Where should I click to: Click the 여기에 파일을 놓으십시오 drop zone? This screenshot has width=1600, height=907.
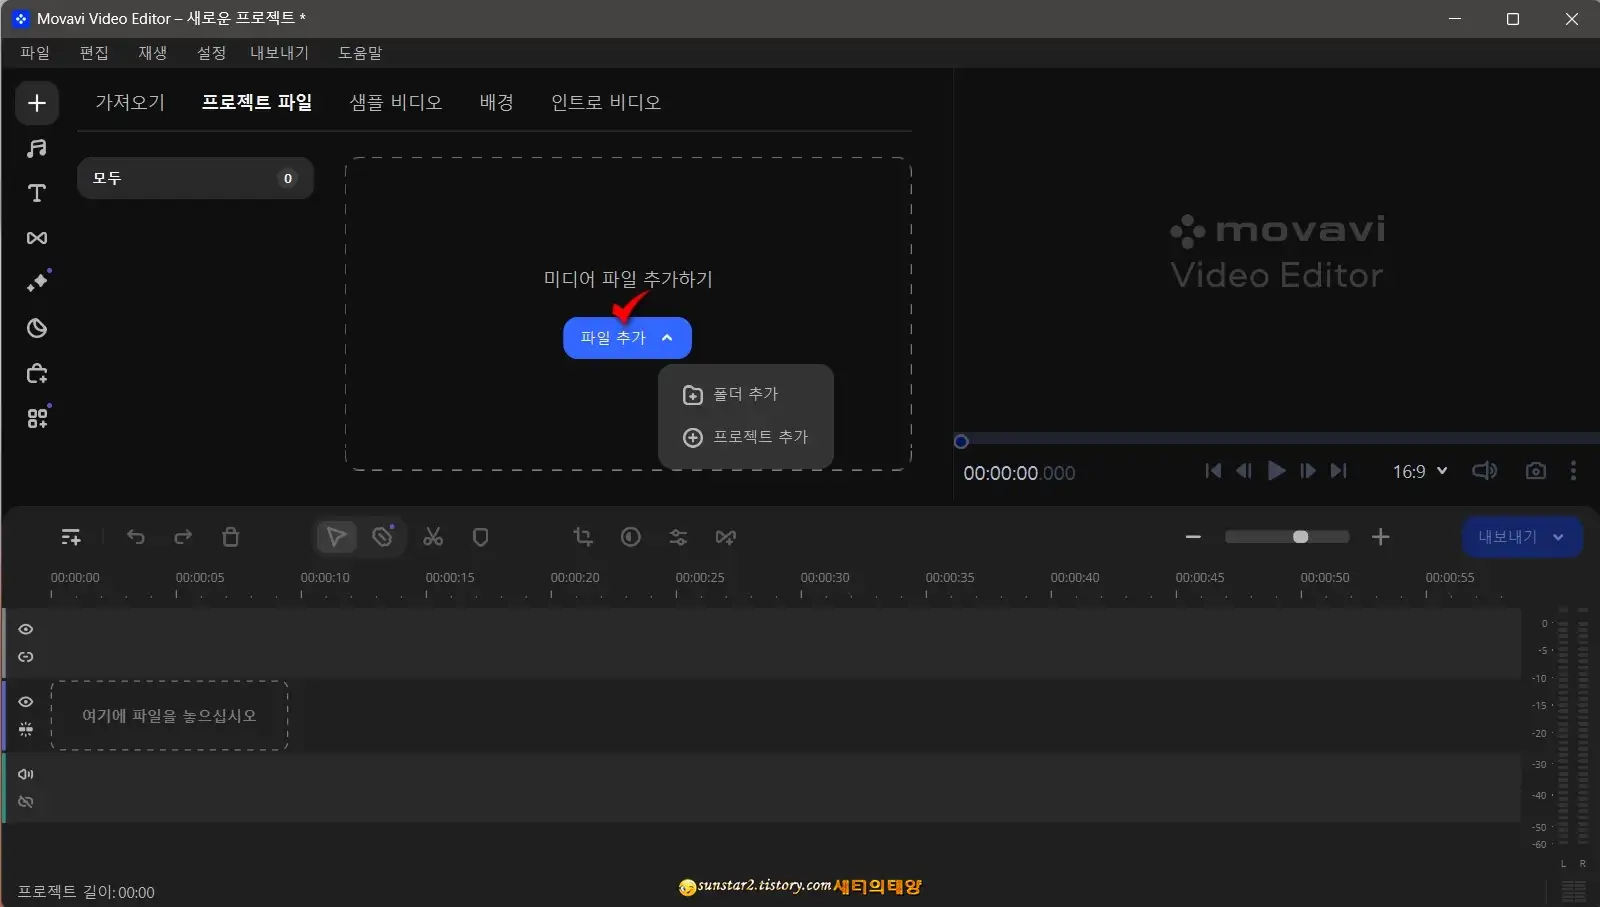coord(169,716)
